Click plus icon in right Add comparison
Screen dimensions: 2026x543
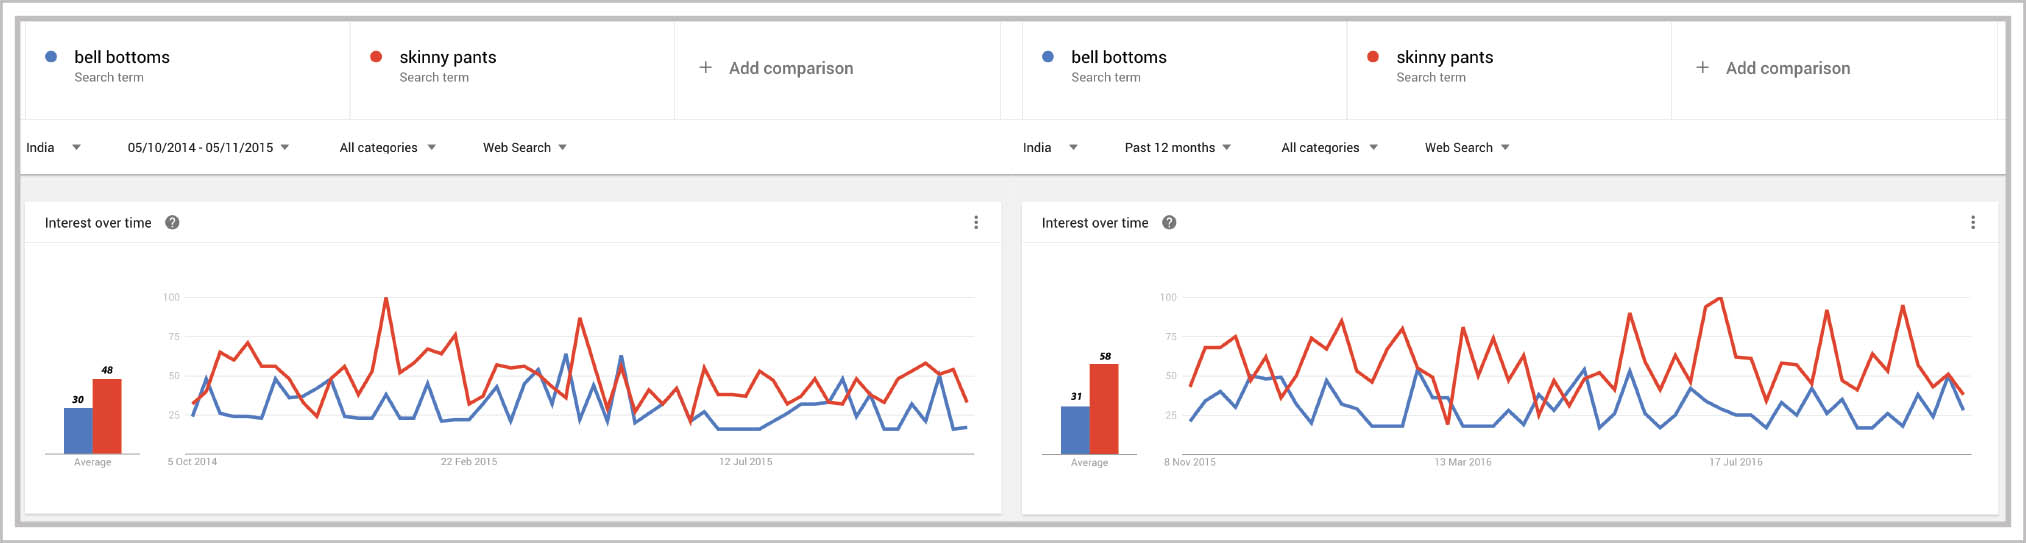[1702, 68]
